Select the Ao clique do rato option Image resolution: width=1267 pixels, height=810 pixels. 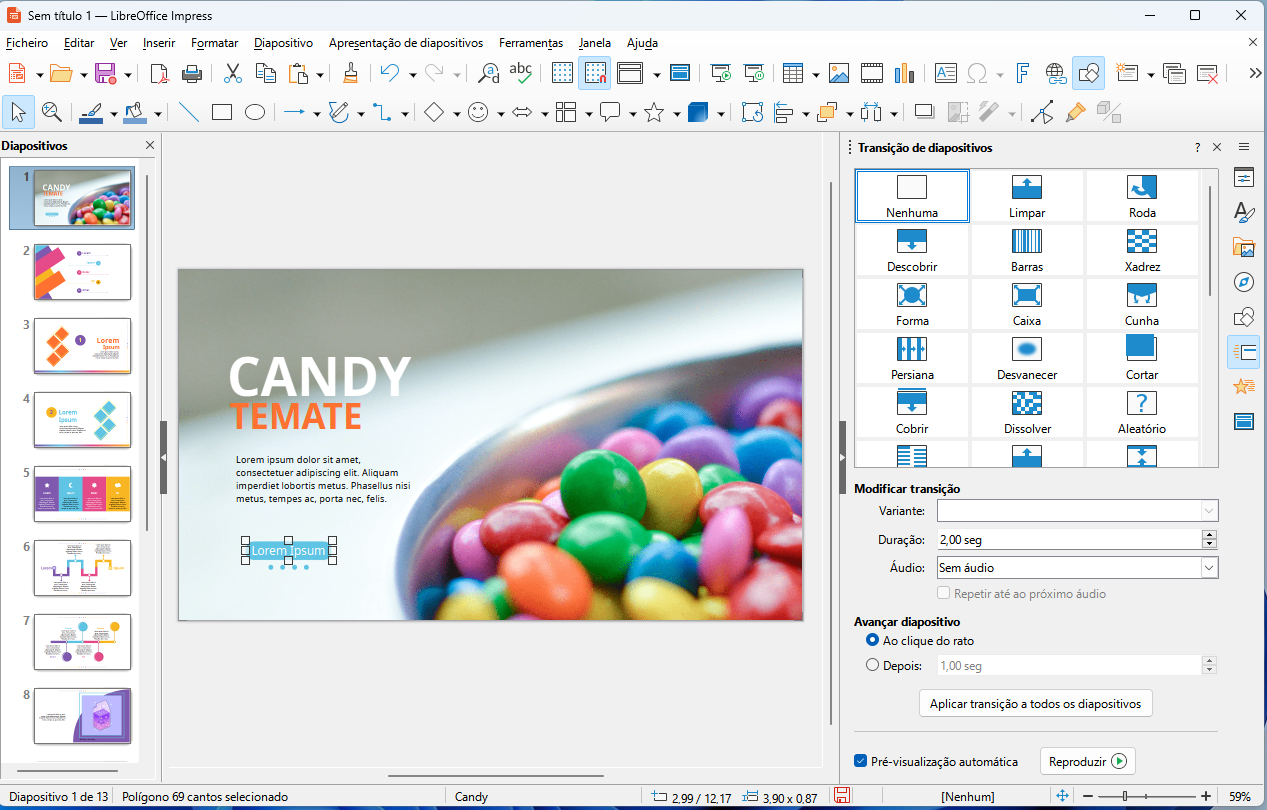(x=873, y=640)
